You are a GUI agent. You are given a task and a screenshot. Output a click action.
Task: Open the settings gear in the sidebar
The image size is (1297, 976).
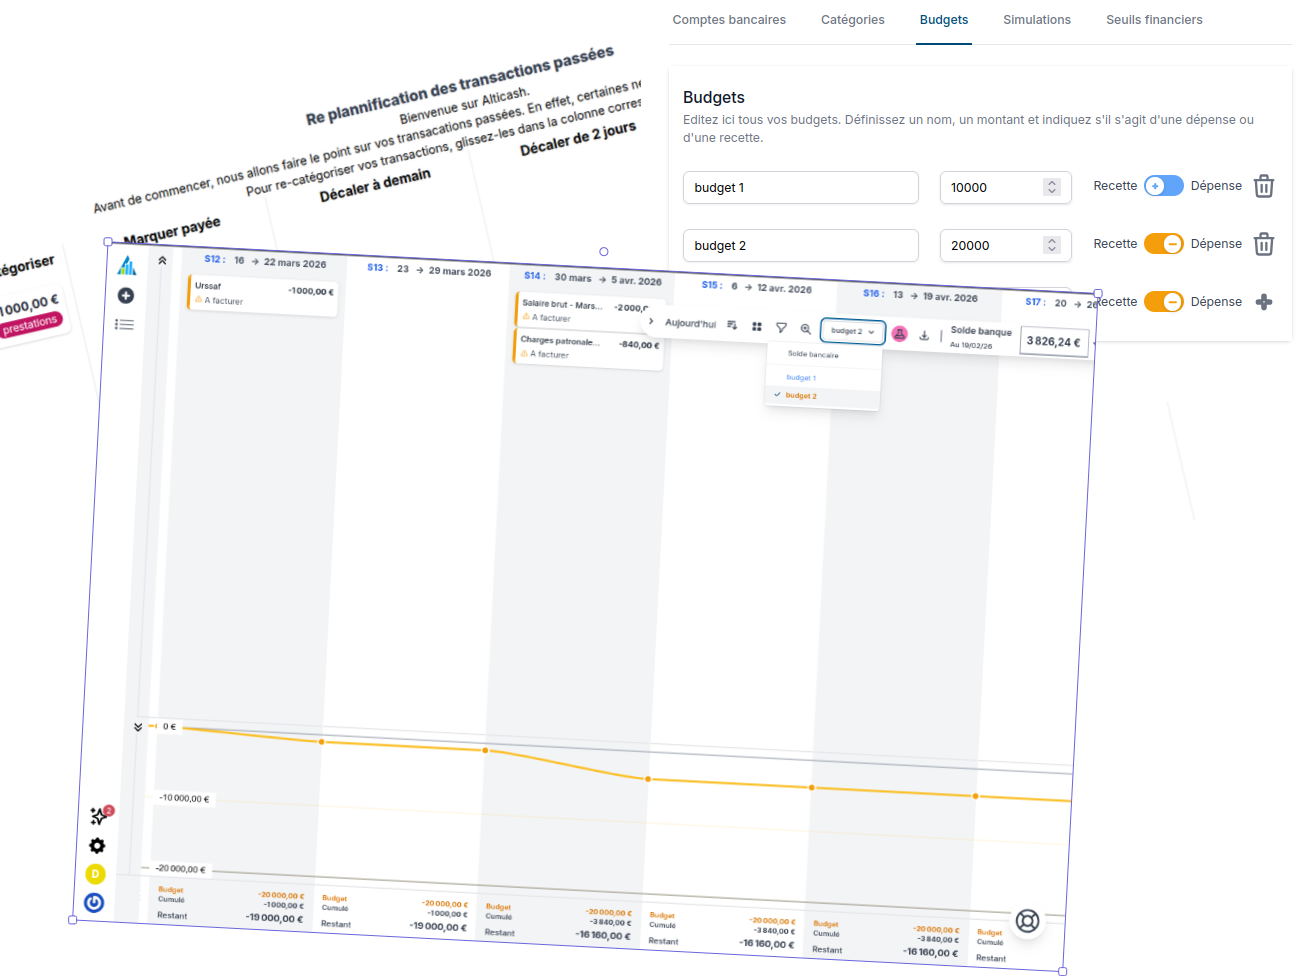coord(97,846)
